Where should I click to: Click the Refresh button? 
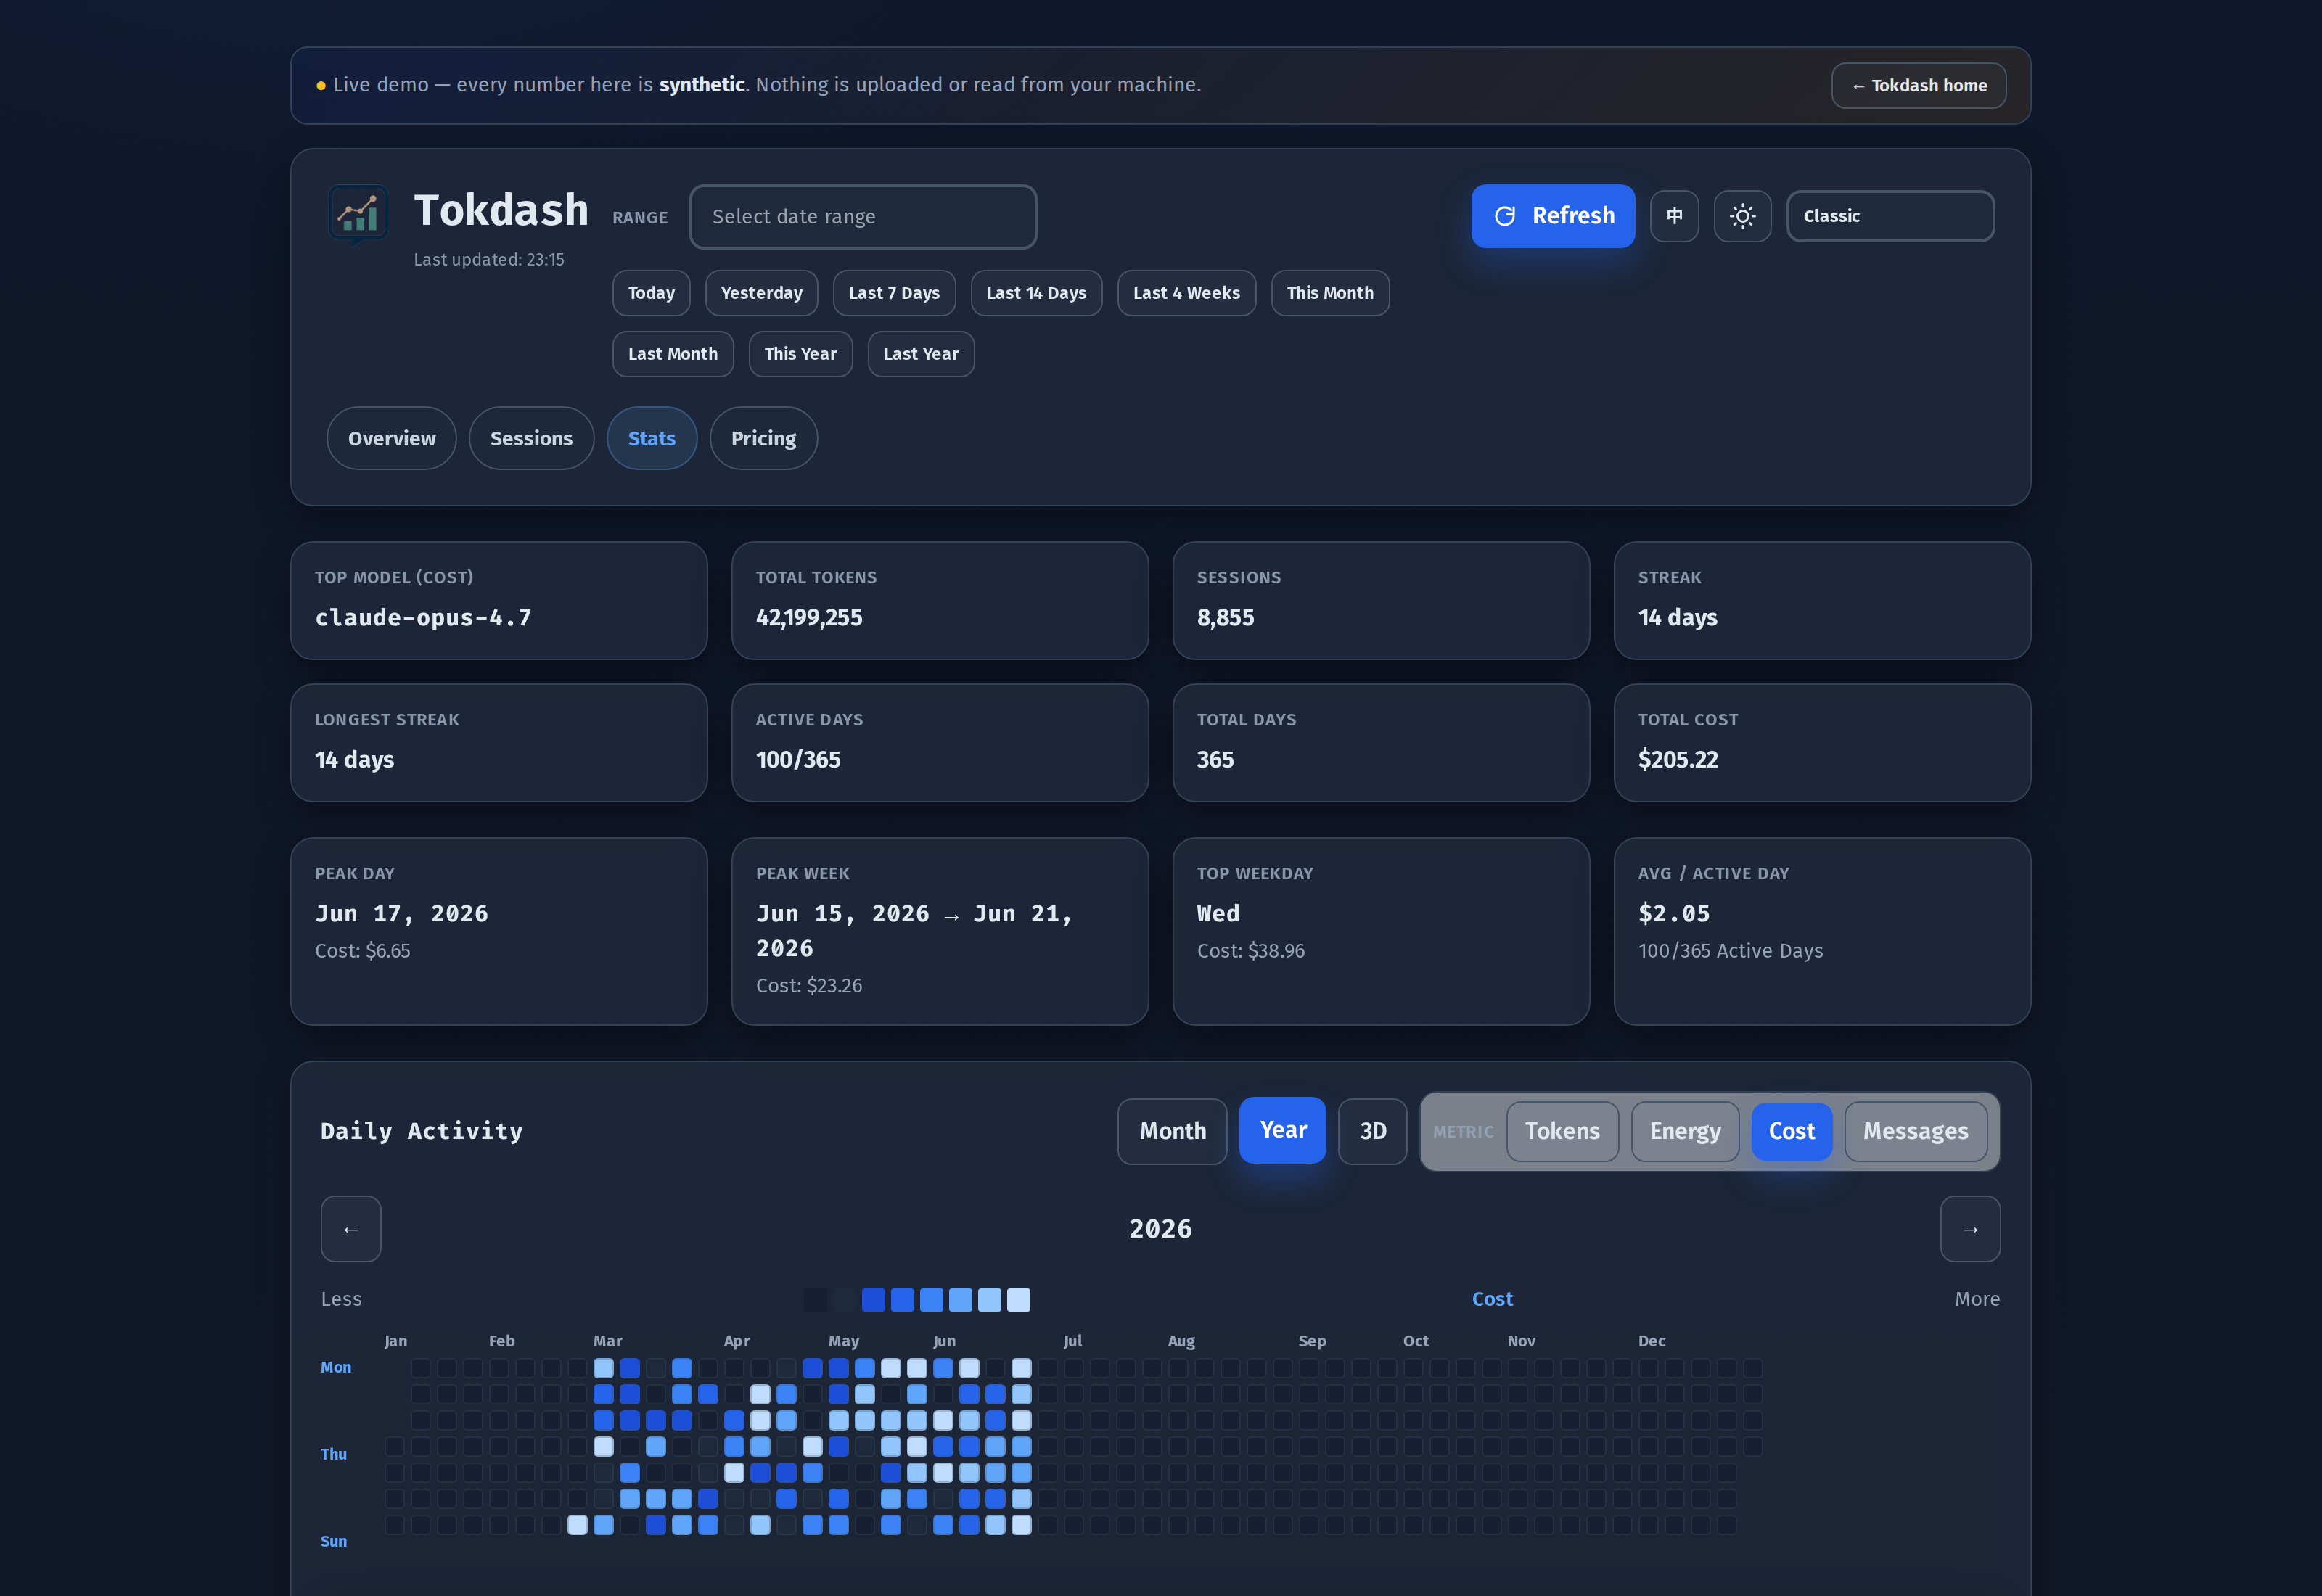1553,216
